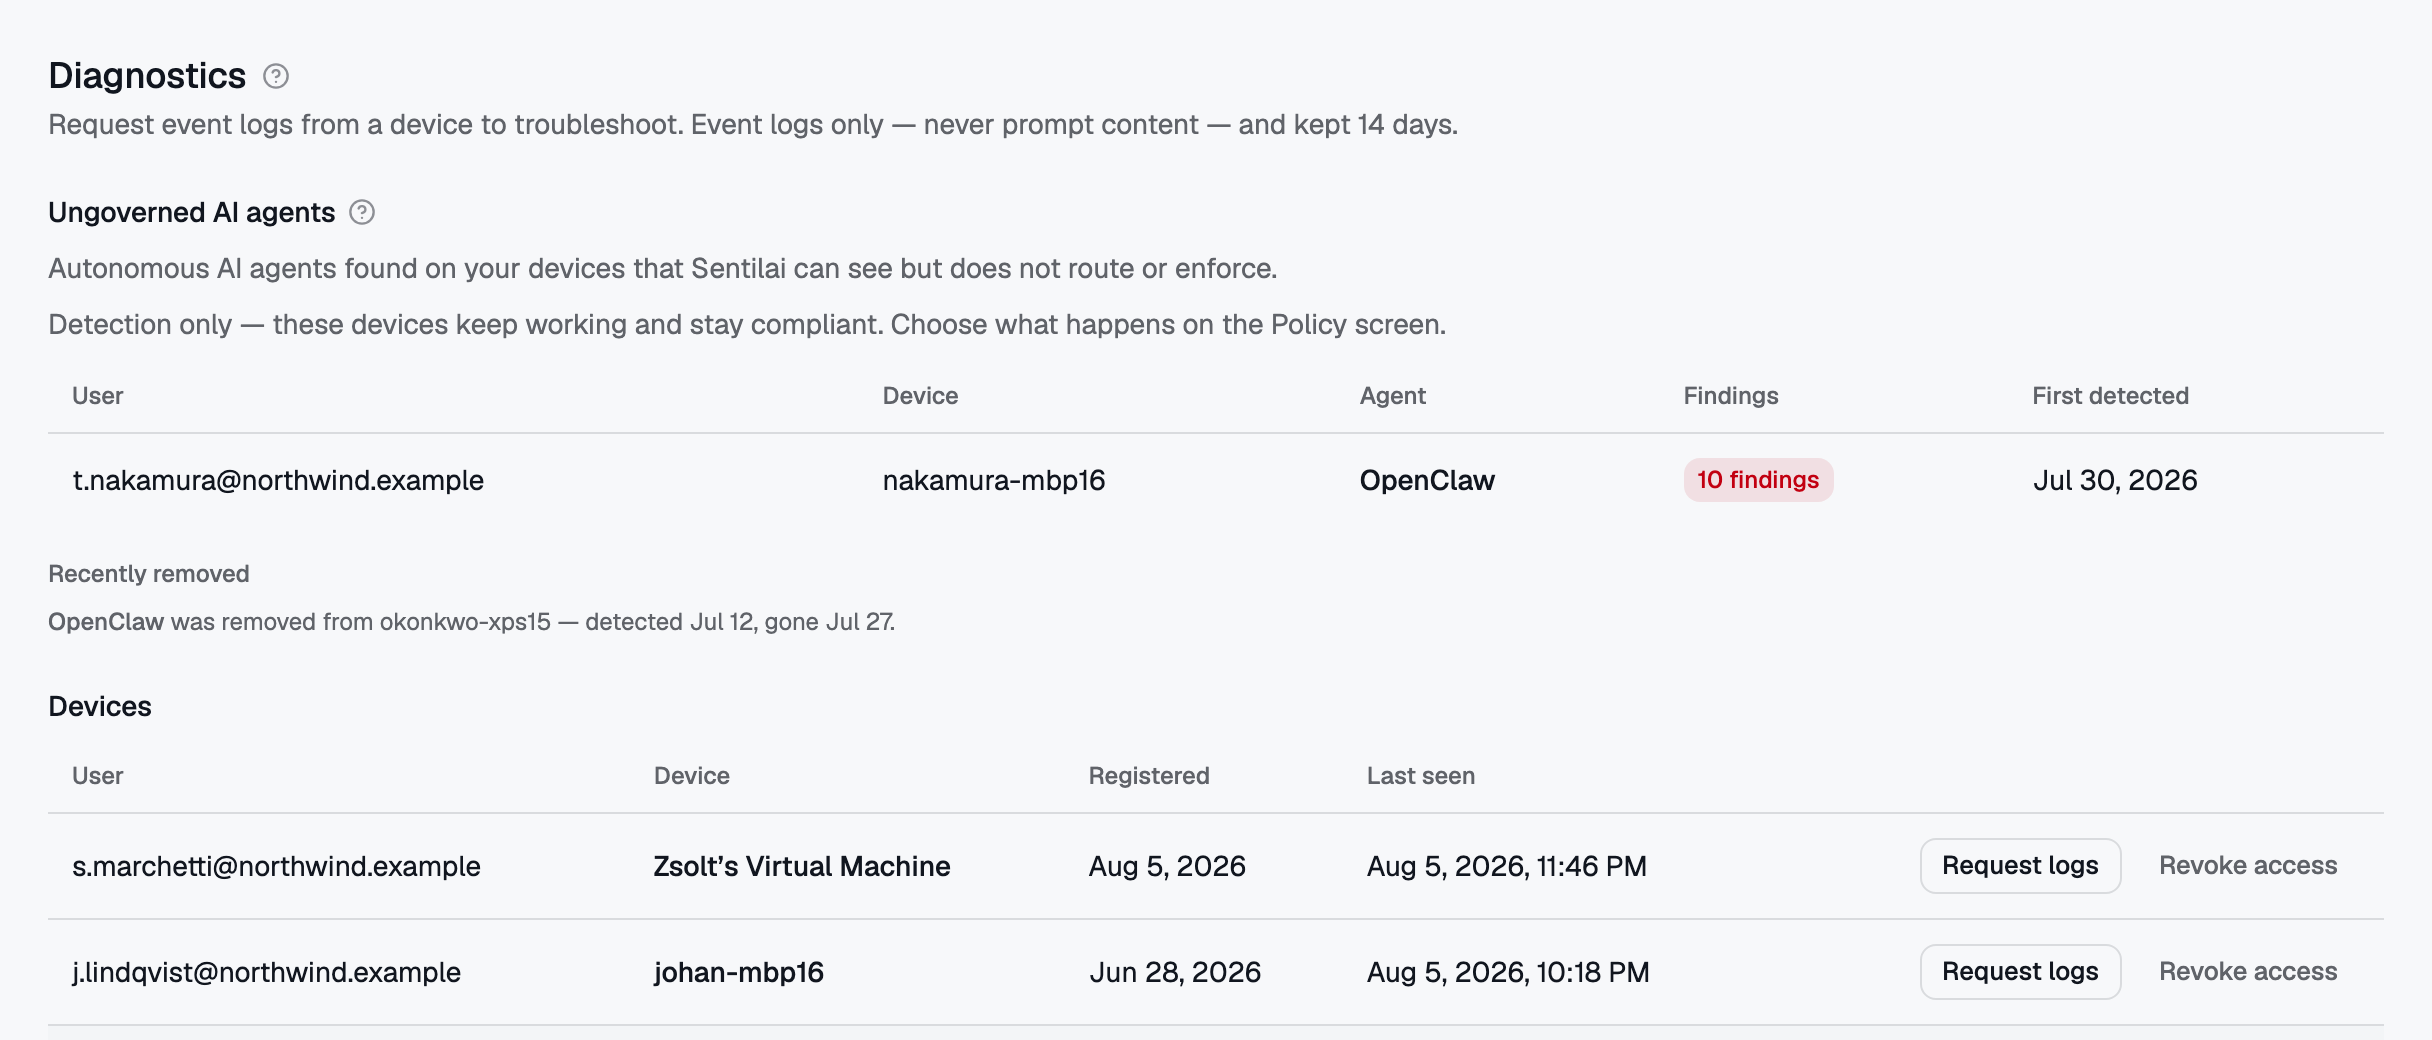
Task: Request logs for Zsolt's Virtual Machine
Action: pos(2020,866)
